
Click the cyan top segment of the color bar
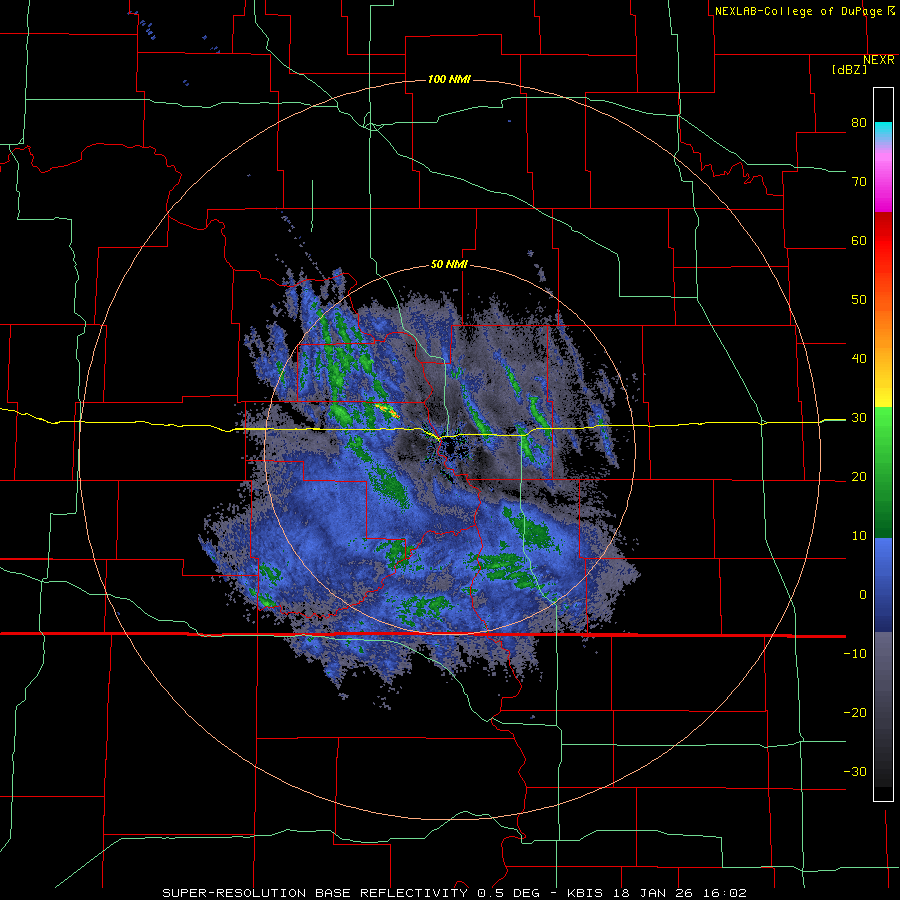tap(883, 130)
